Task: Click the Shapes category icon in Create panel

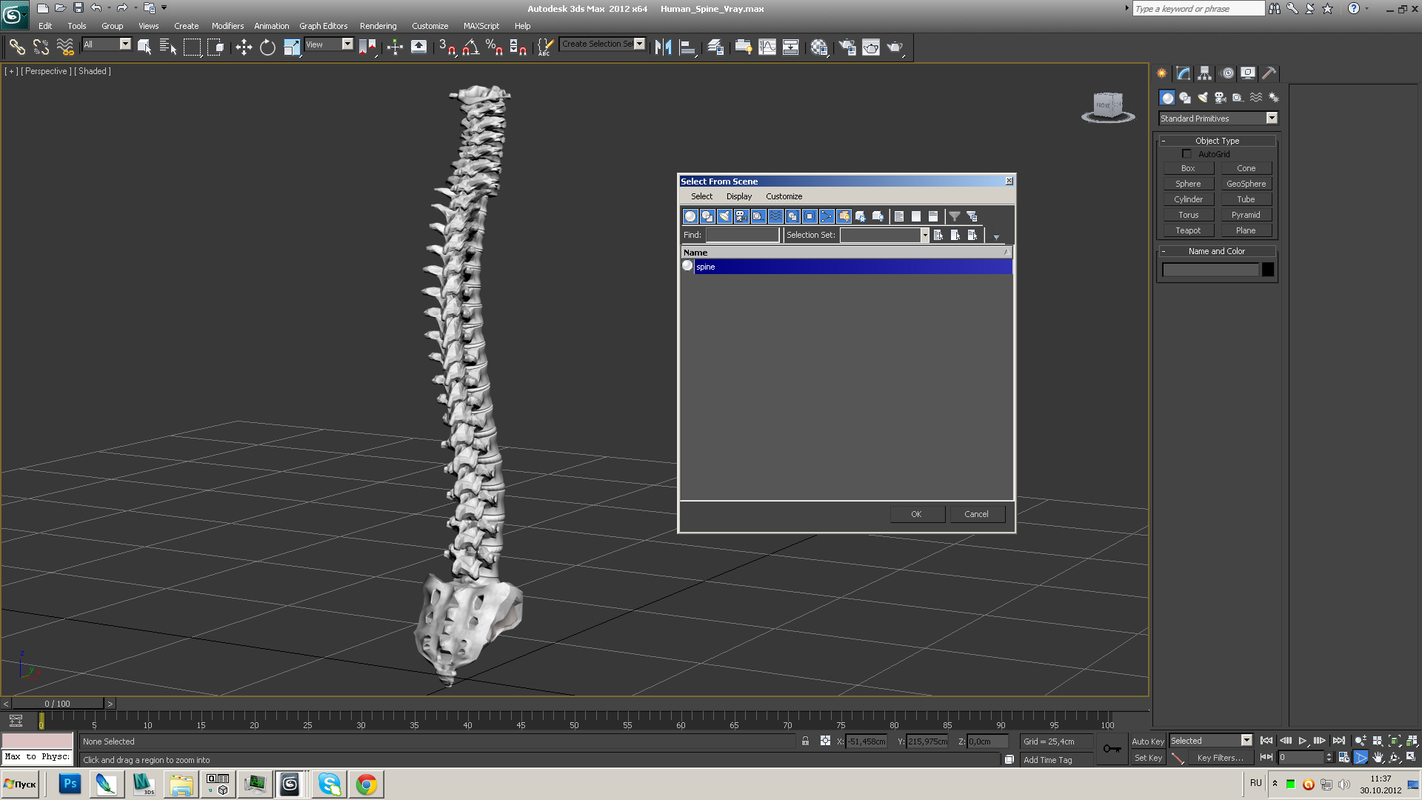Action: point(1185,98)
